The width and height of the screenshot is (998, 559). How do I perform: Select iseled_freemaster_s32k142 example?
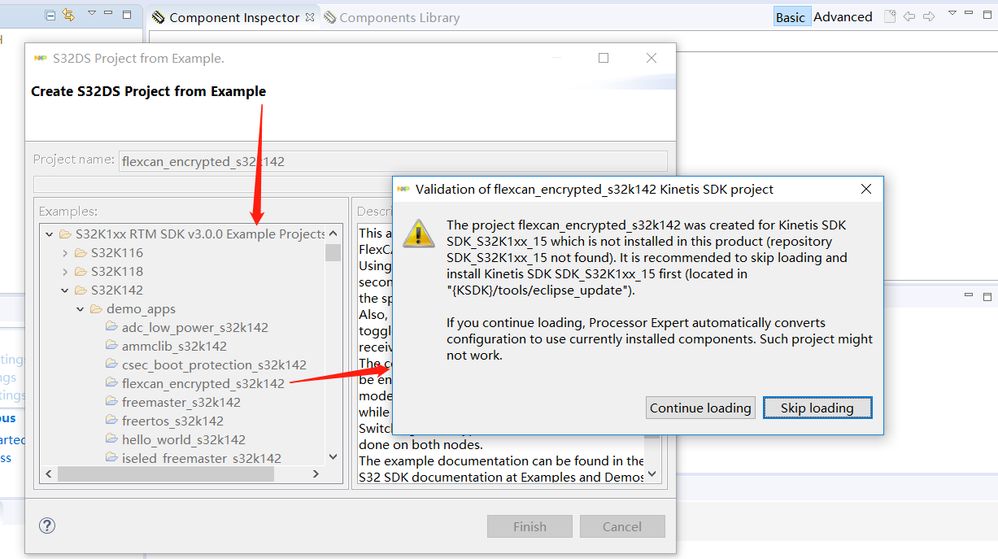tap(201, 458)
